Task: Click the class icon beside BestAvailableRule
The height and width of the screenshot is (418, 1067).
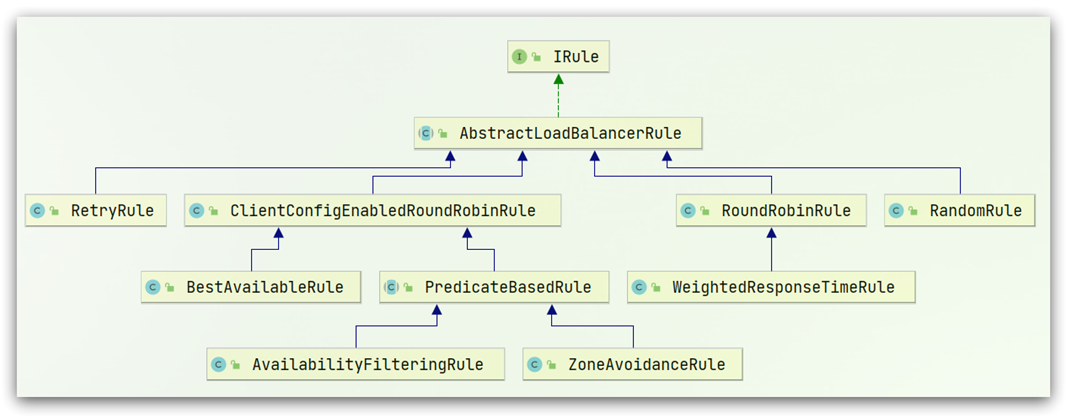Action: (x=153, y=287)
